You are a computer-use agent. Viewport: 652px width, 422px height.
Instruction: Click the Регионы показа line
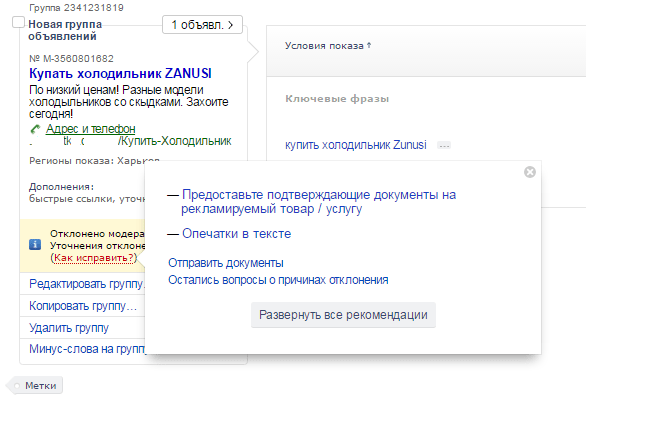pos(94,160)
